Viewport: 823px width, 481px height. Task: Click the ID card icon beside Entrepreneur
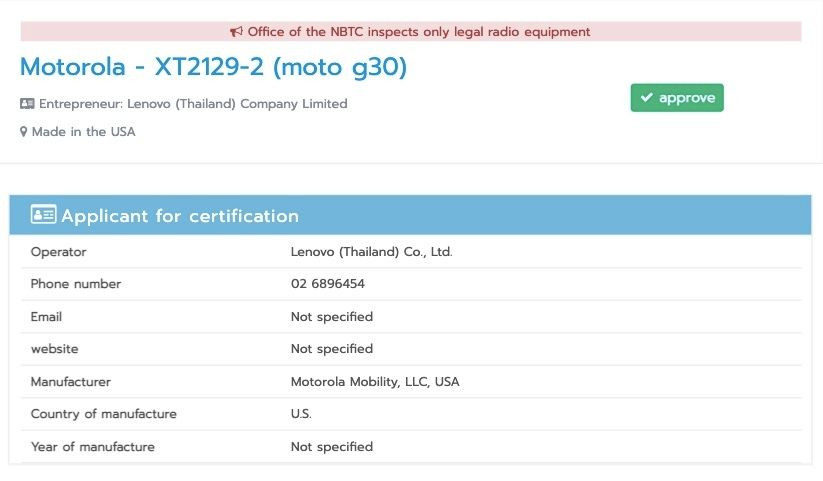tap(27, 104)
